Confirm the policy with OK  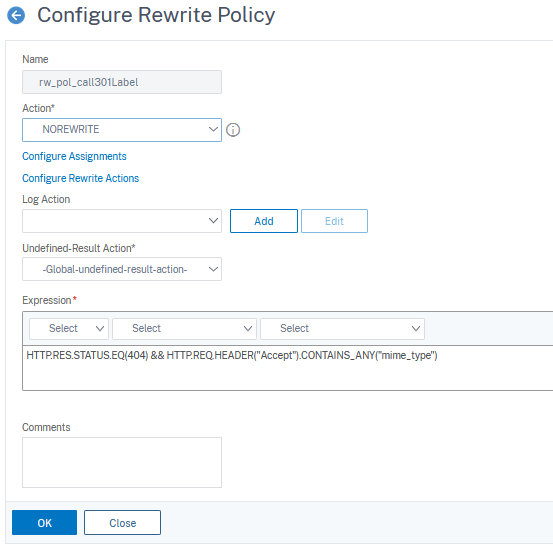[44, 523]
